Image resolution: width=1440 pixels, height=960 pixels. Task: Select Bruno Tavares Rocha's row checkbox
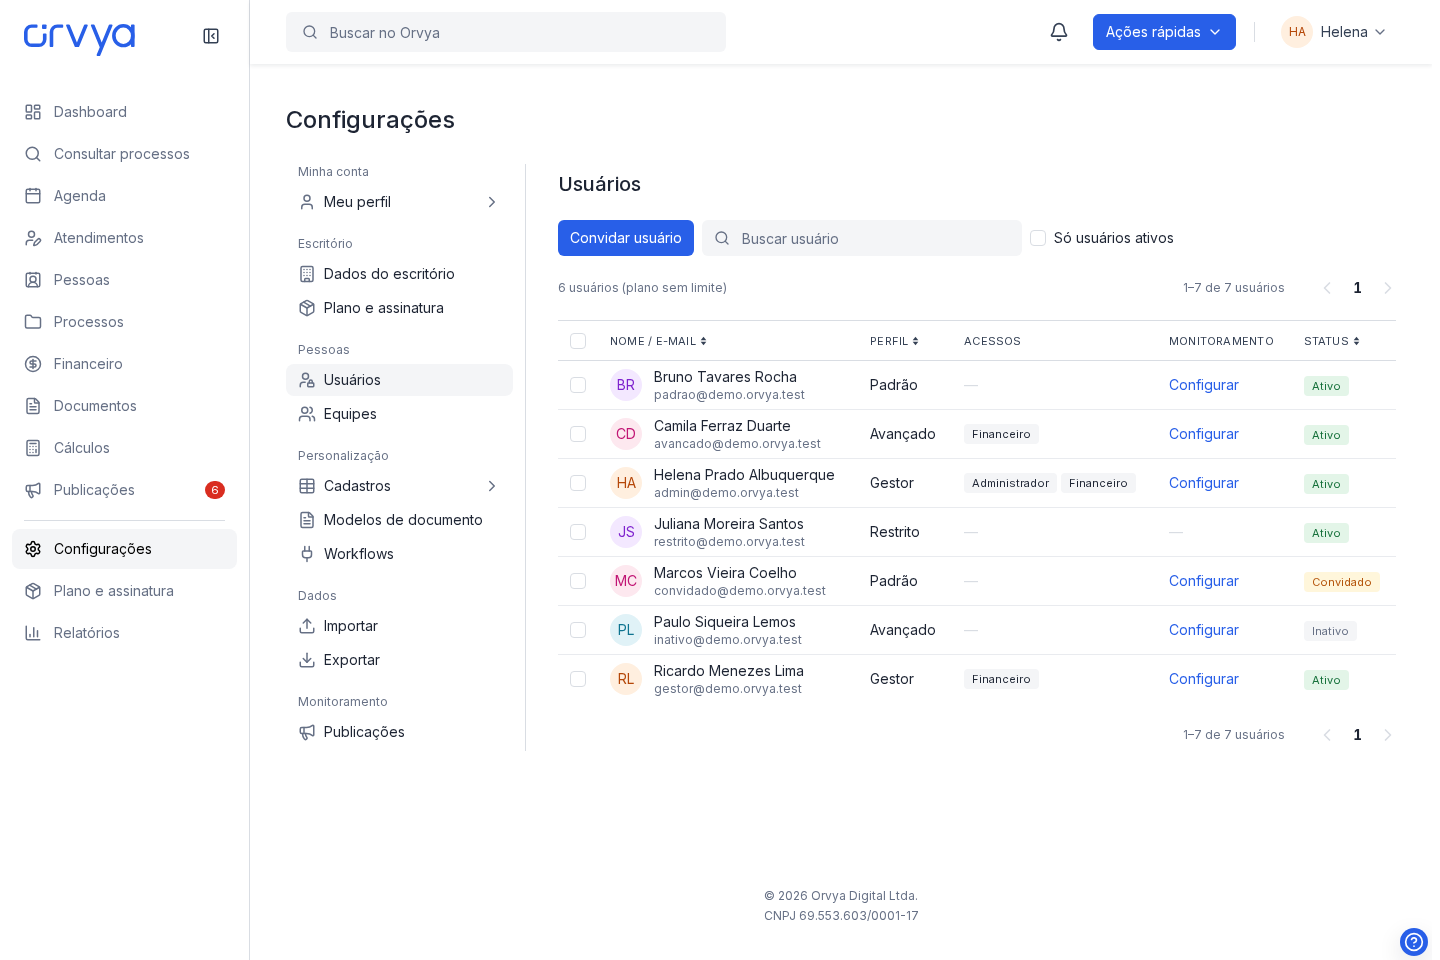(x=578, y=385)
